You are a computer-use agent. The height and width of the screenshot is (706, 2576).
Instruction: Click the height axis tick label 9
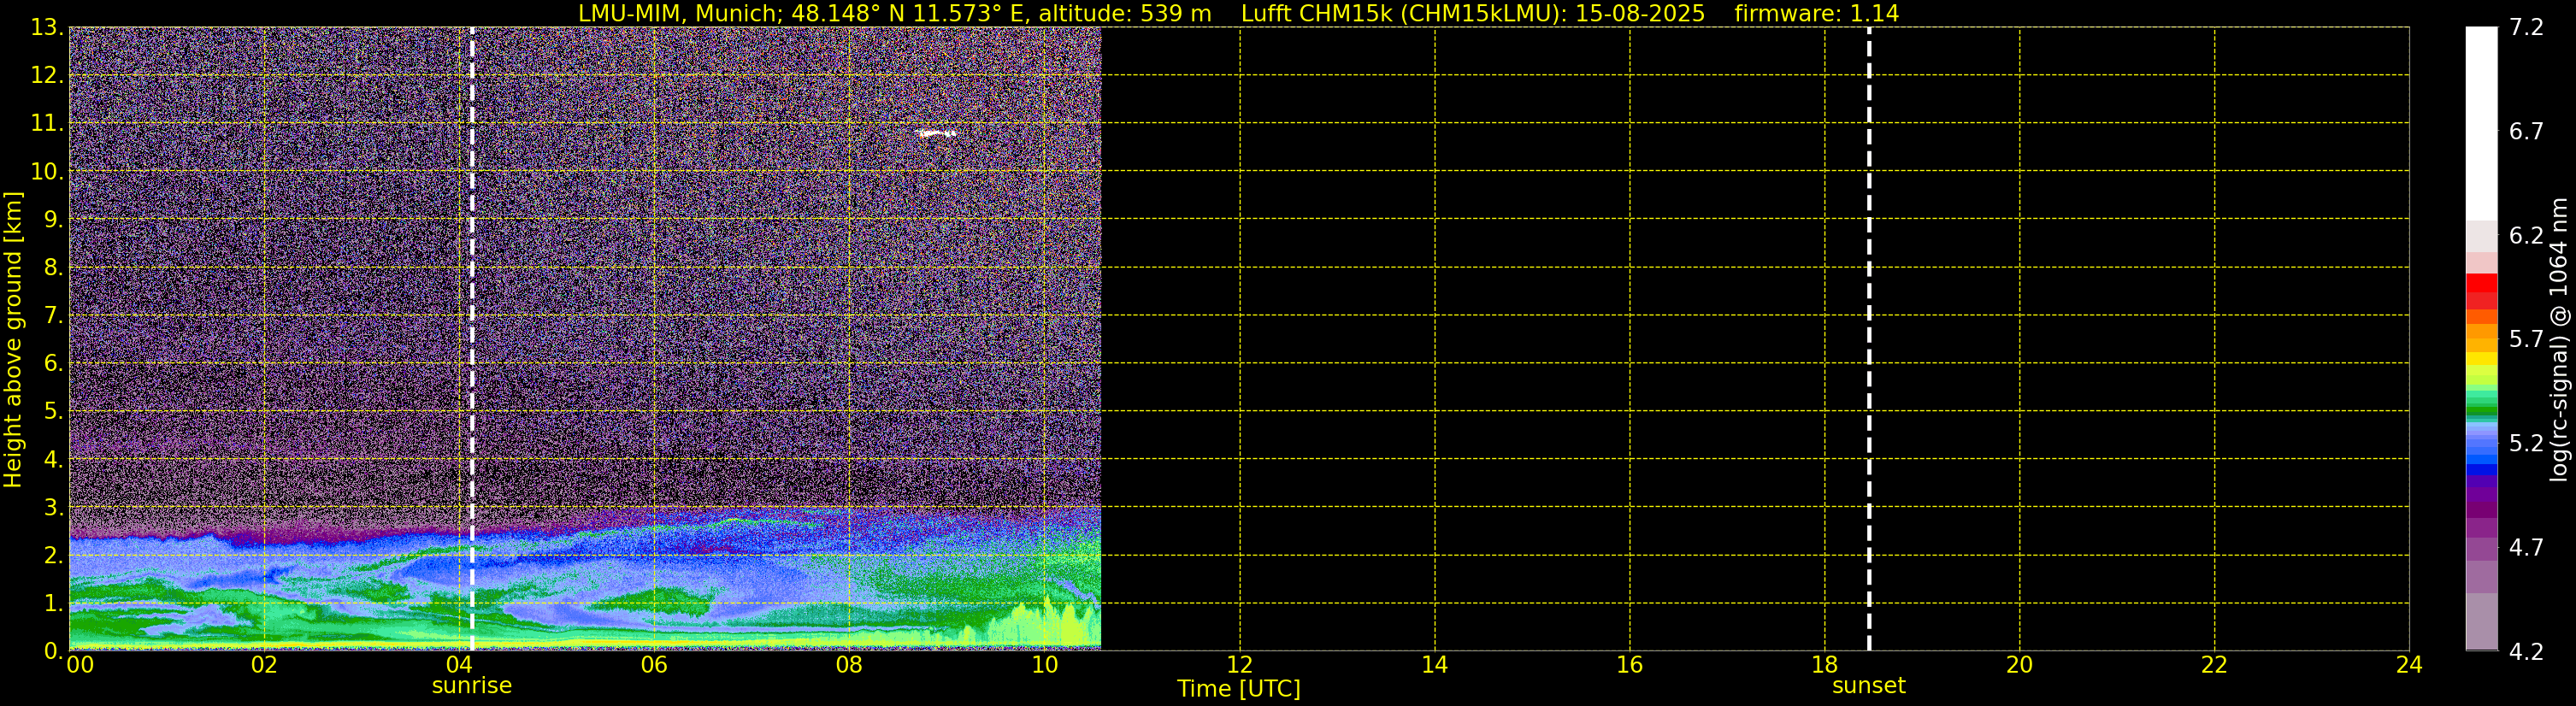[53, 219]
